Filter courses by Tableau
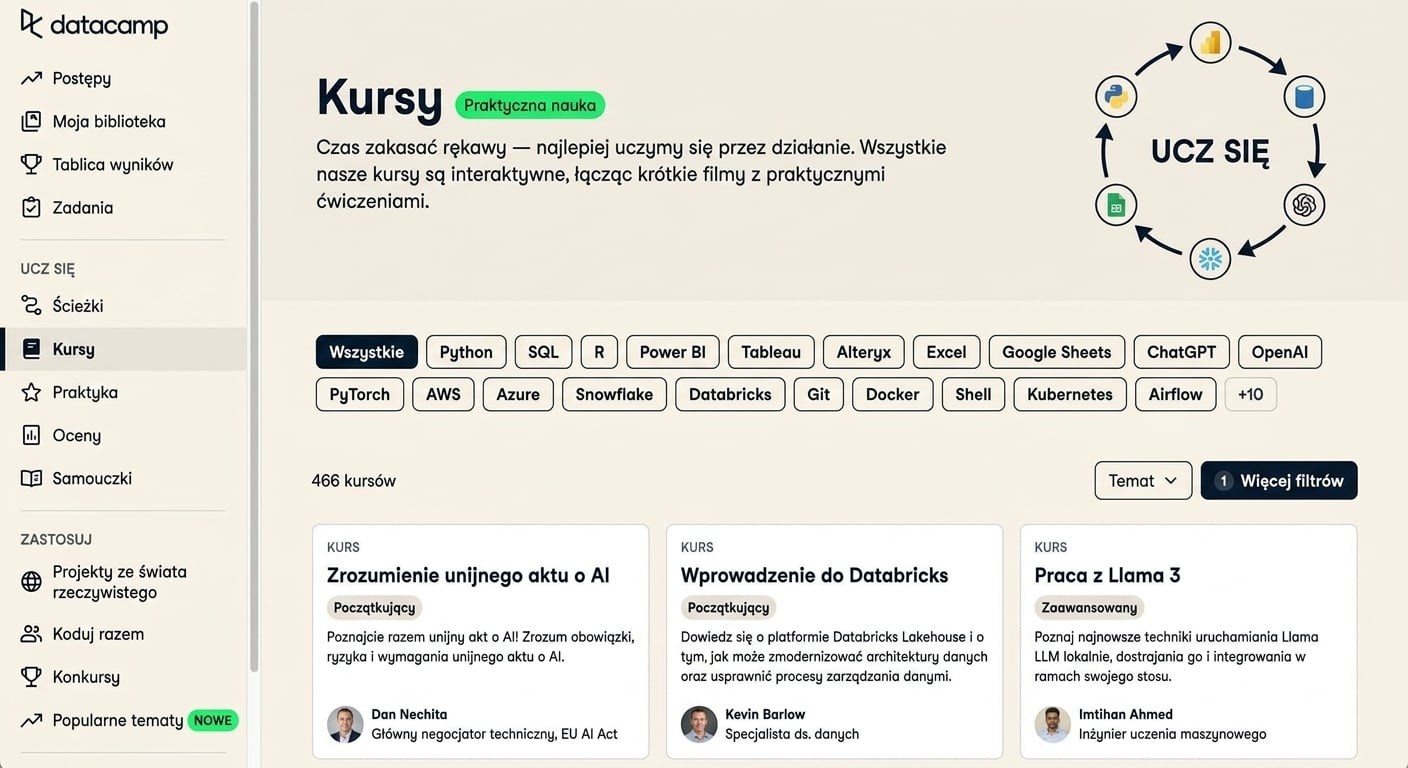This screenshot has height=768, width=1408. (x=771, y=352)
